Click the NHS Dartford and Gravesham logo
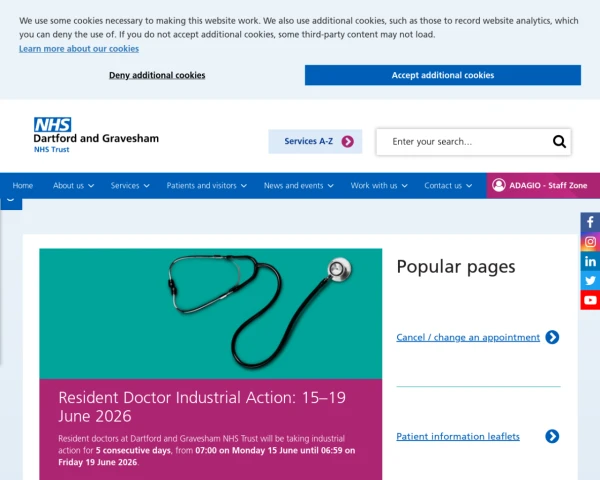Image resolution: width=600 pixels, height=480 pixels. pos(96,135)
